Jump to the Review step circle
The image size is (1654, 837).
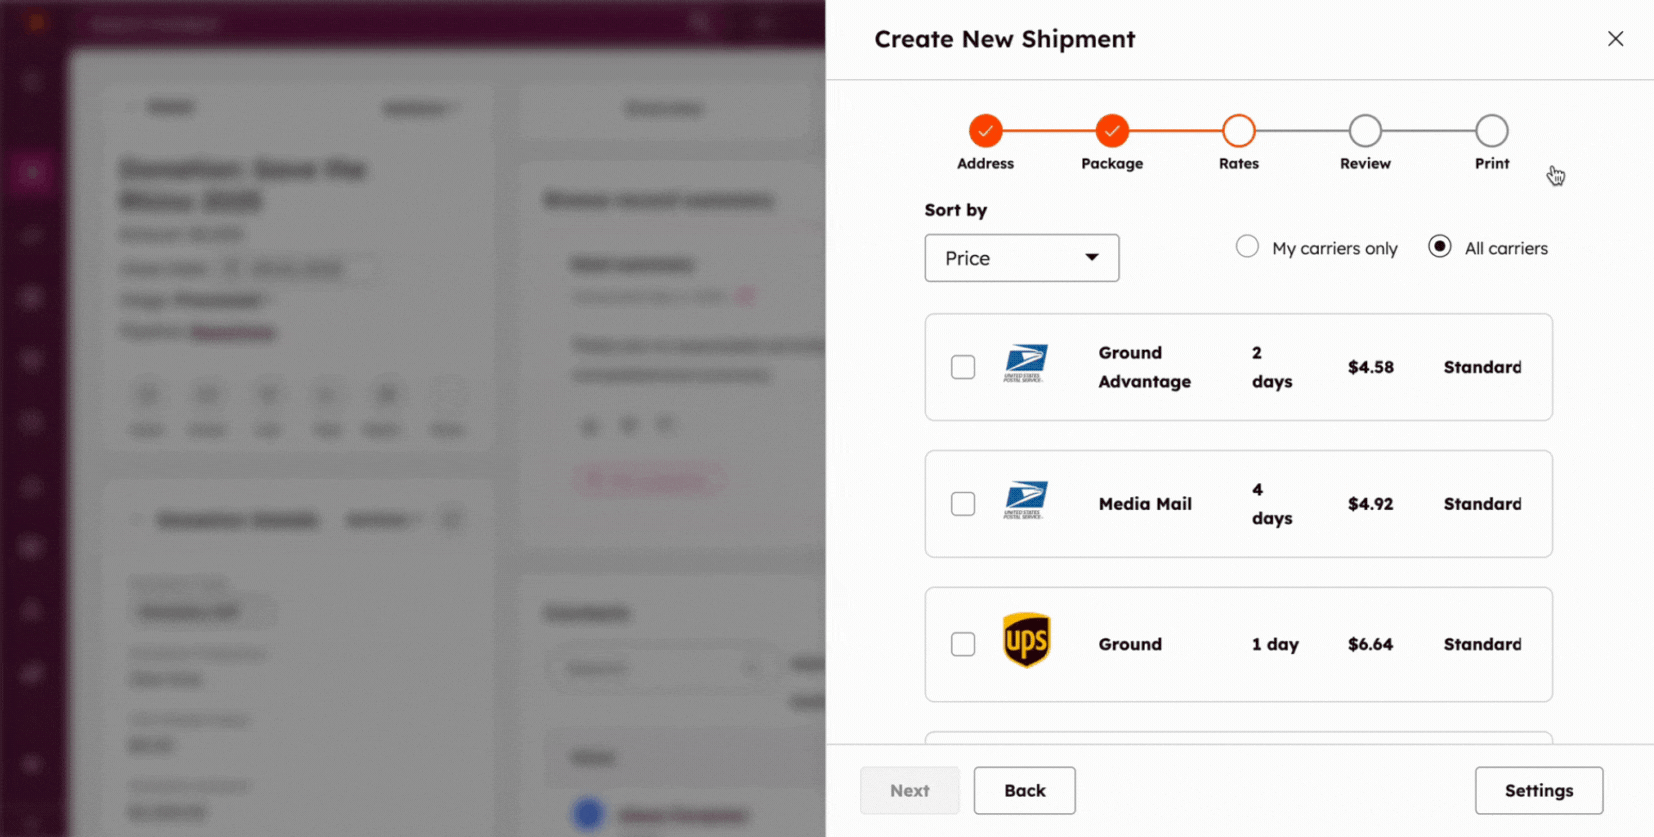1365,131
